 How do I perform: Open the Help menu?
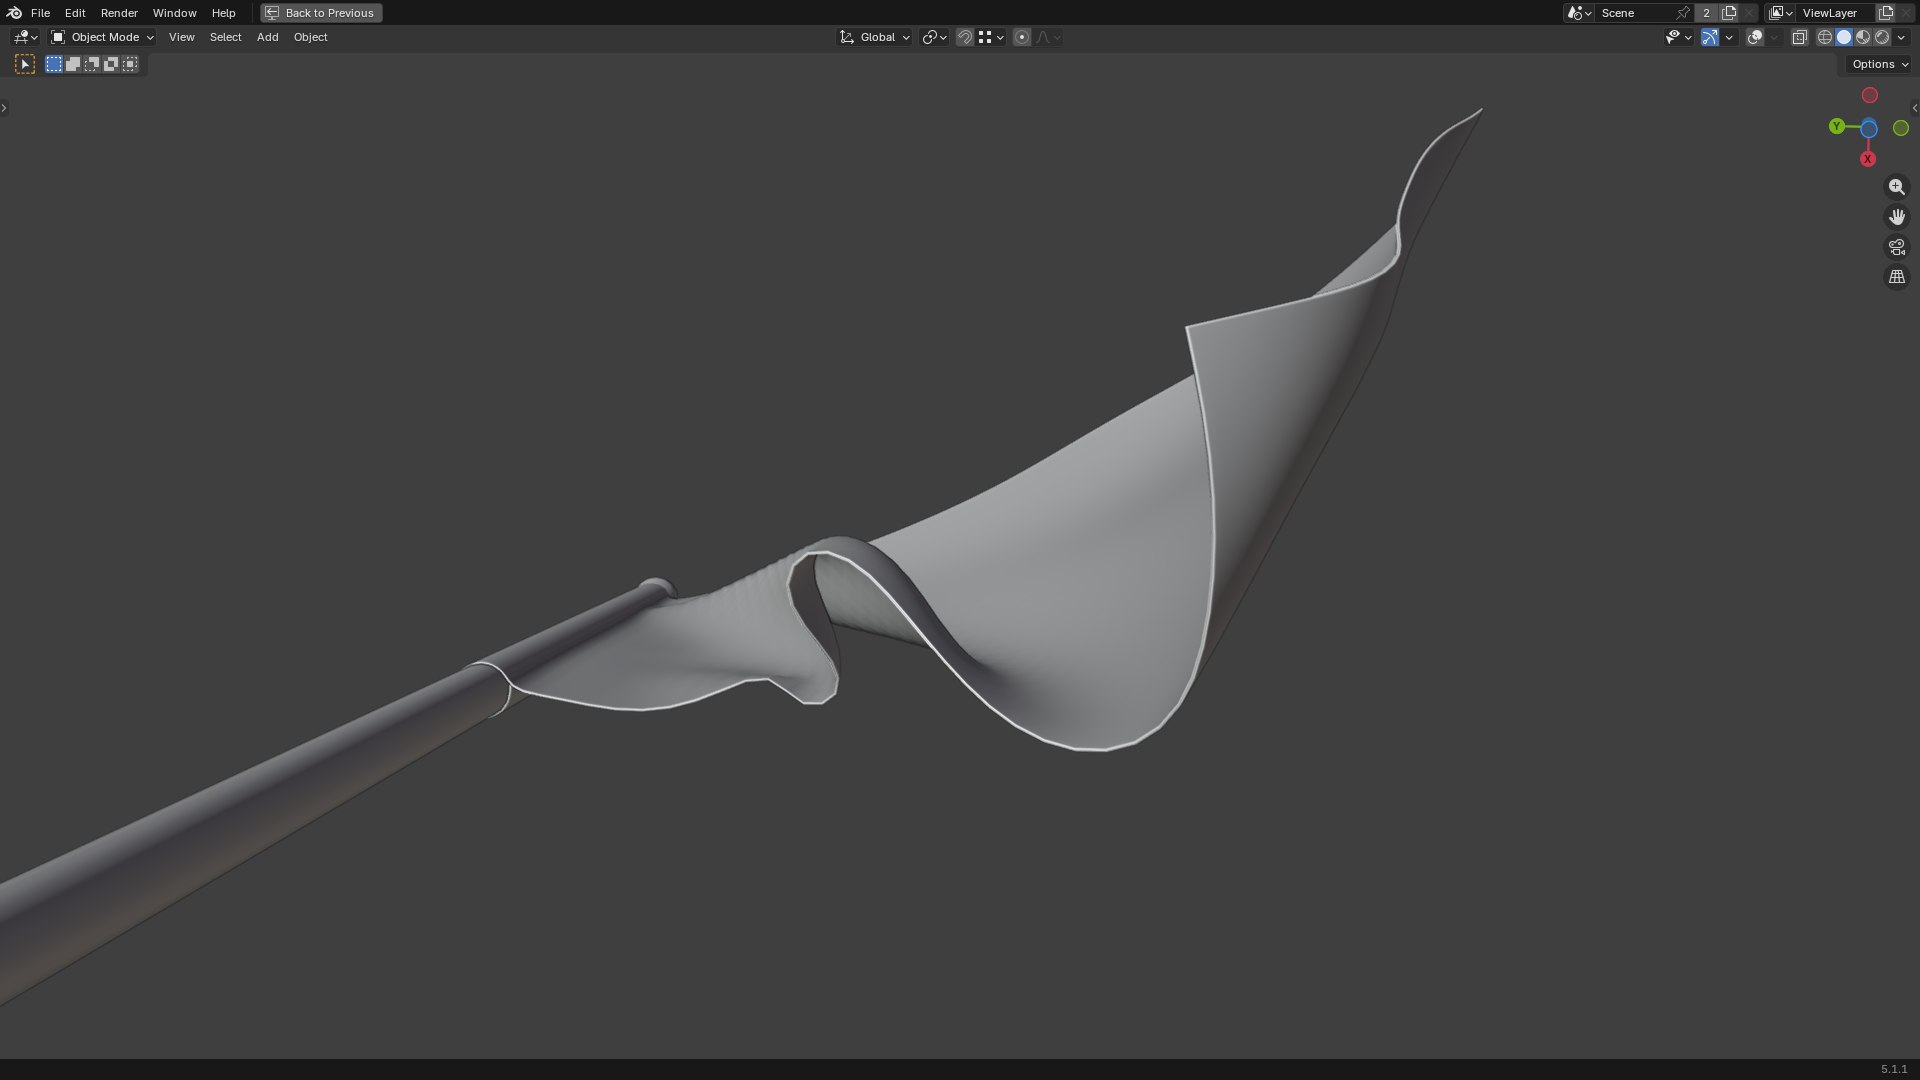(223, 13)
